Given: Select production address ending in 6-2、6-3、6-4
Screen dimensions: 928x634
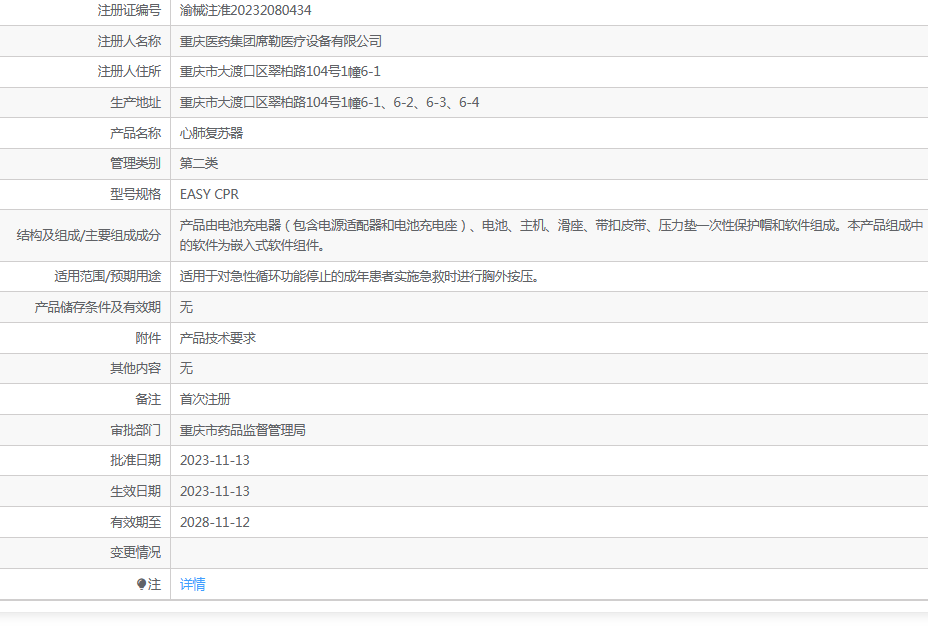Looking at the screenshot, I should pyautogui.click(x=329, y=102).
